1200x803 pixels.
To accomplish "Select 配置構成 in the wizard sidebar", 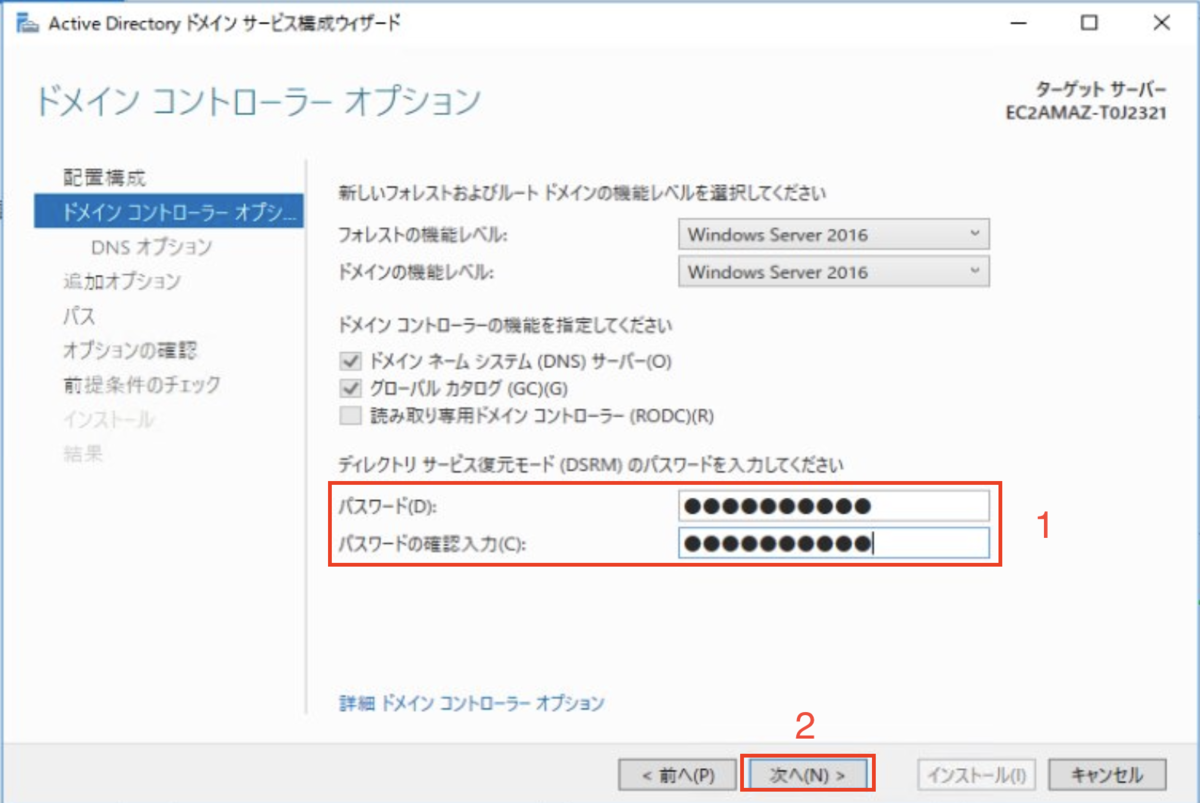I will [104, 178].
